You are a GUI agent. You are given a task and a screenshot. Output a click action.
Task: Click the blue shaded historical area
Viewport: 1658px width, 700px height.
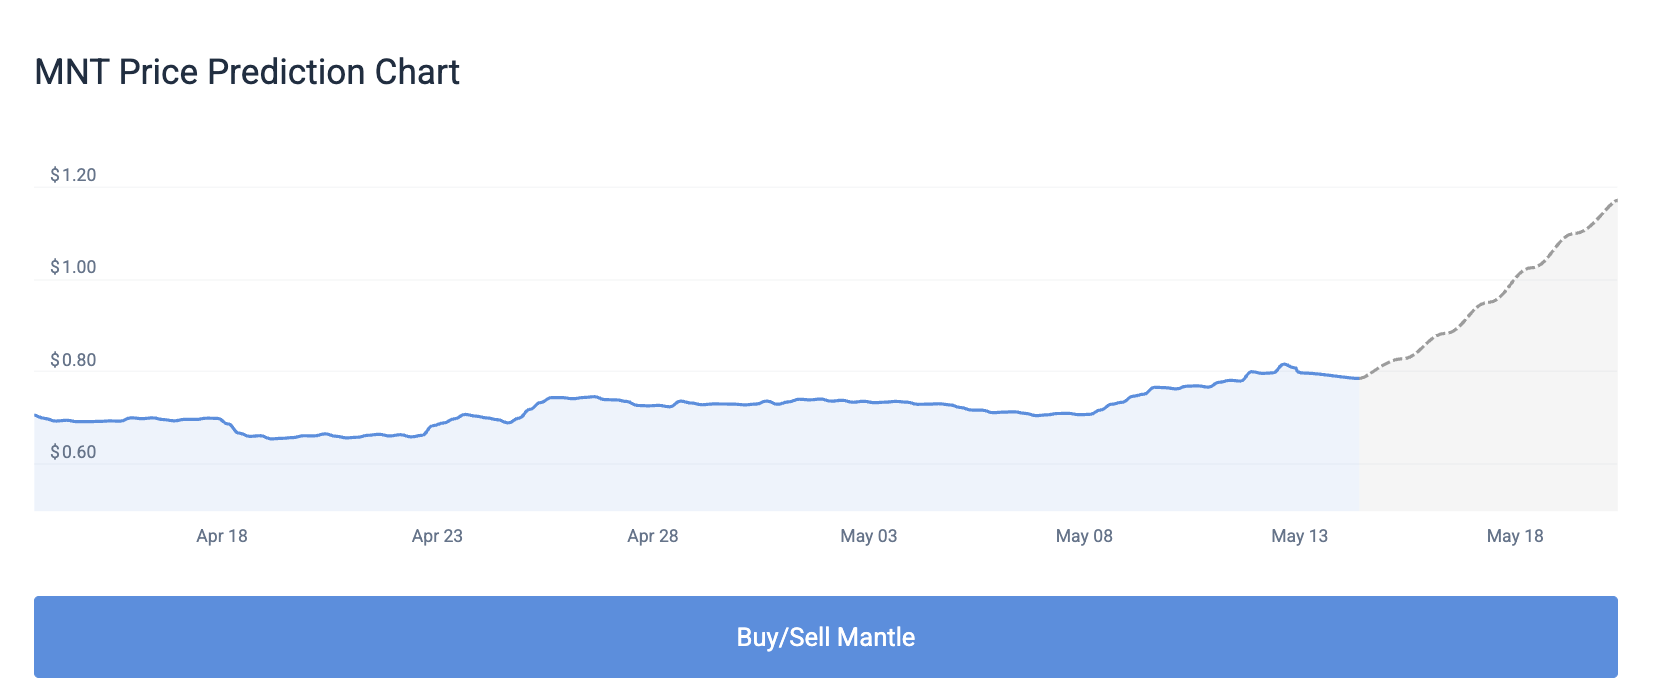pos(700,470)
